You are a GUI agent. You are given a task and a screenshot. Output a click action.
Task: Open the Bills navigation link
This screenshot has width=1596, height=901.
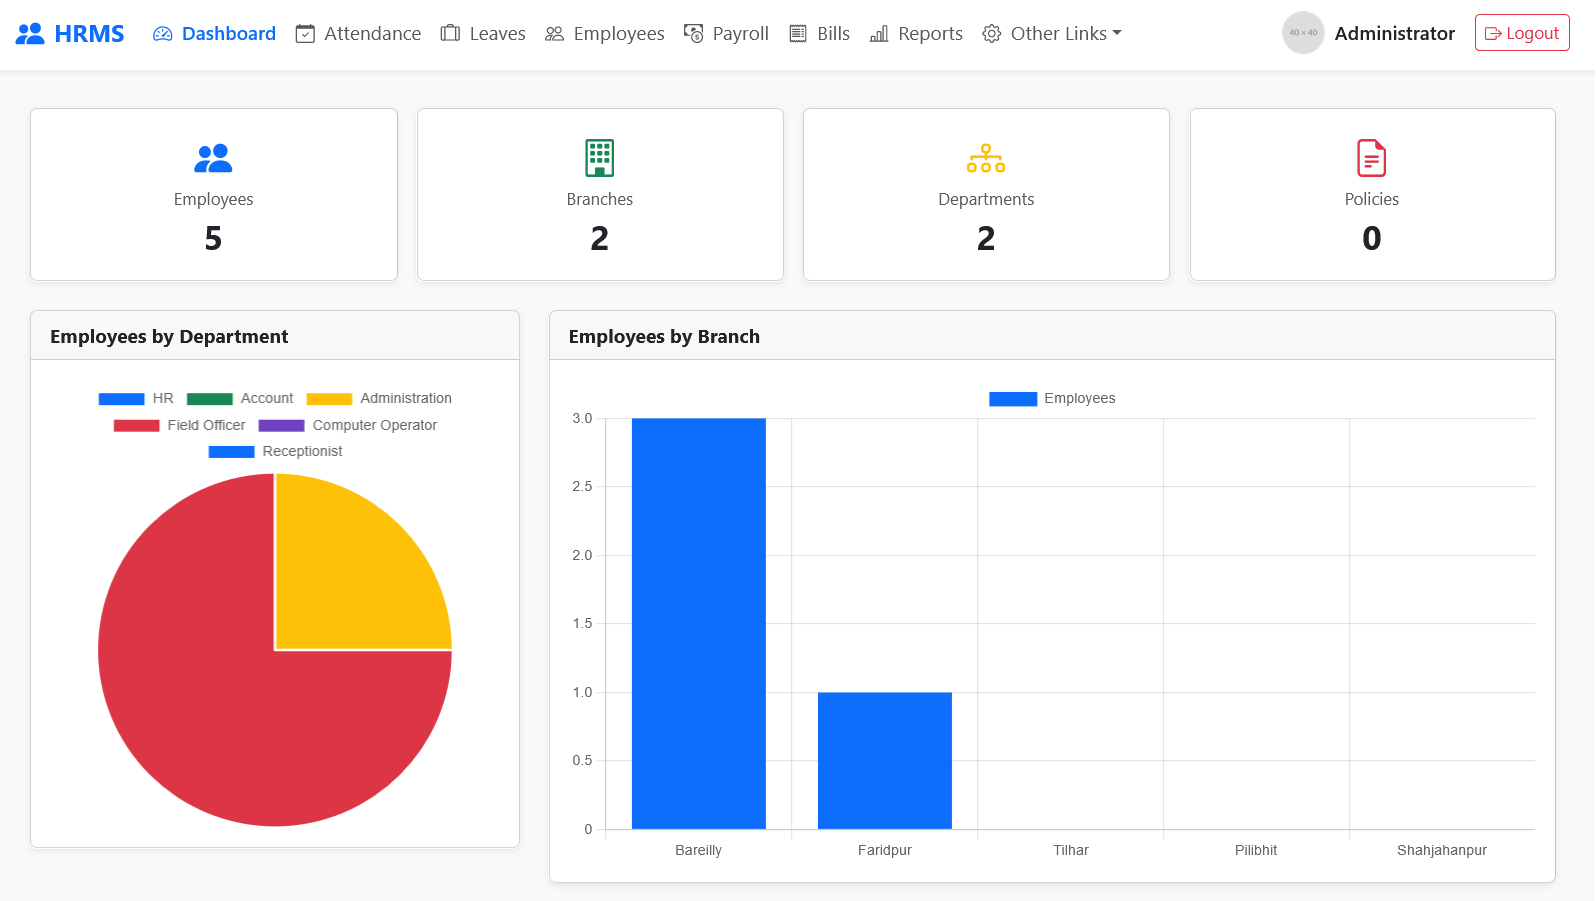coord(819,34)
